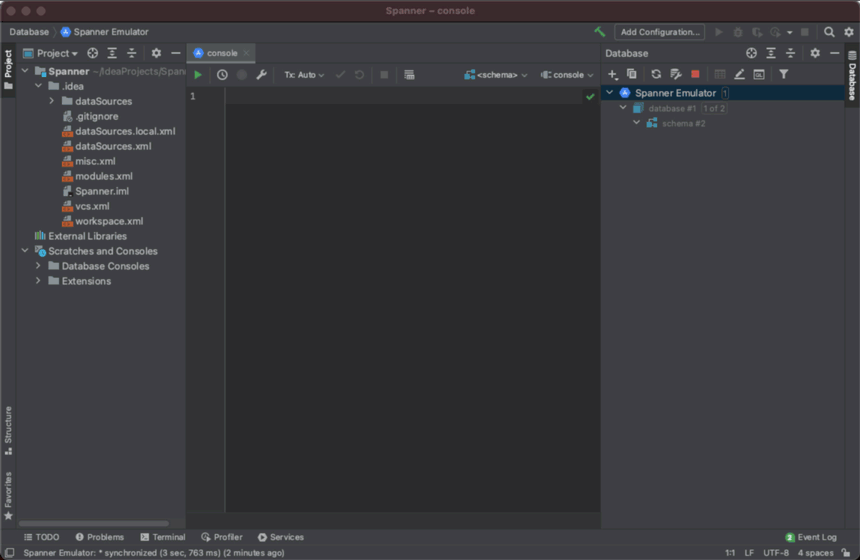This screenshot has height=560, width=860.
Task: Toggle the Database tool window side tab
Action: tap(852, 76)
